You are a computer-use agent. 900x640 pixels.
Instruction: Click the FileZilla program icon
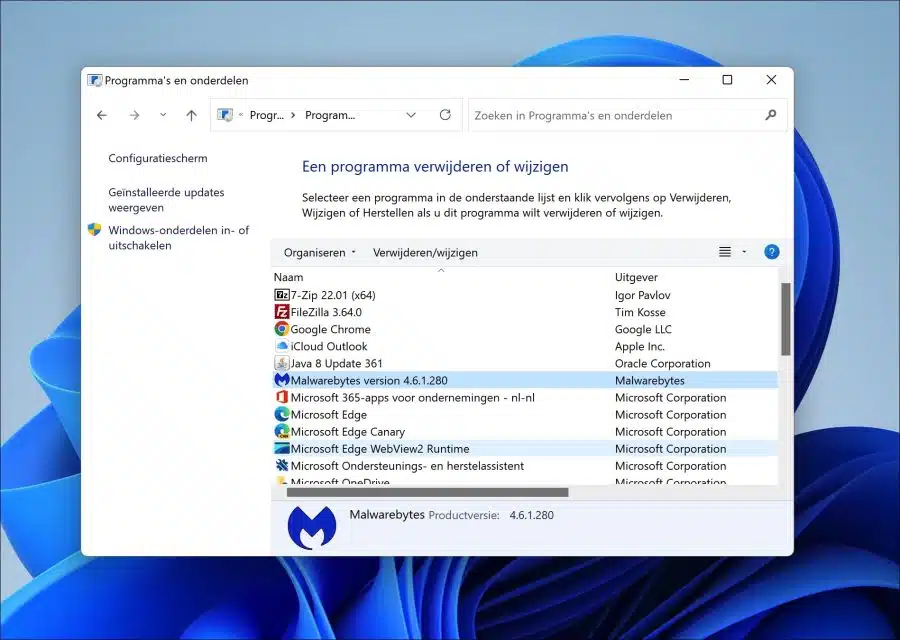click(282, 312)
